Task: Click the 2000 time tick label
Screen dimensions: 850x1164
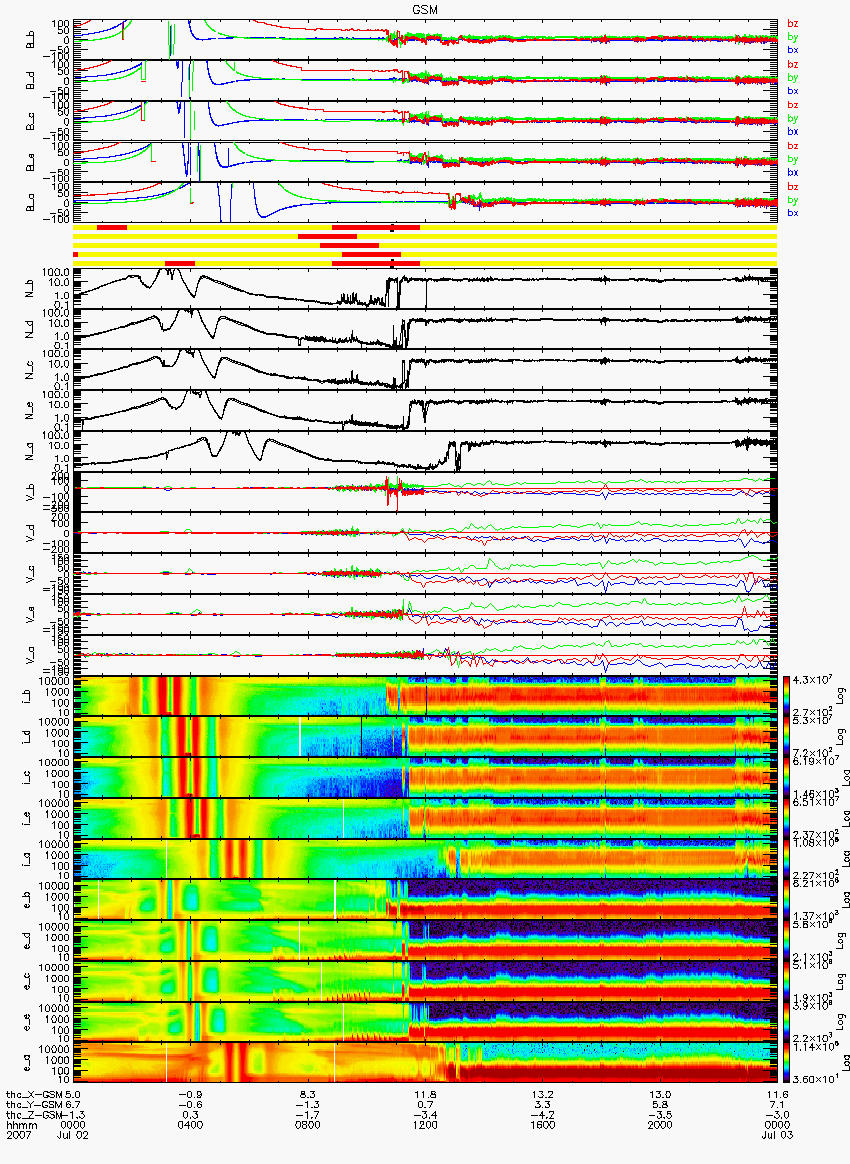Action: point(660,1125)
